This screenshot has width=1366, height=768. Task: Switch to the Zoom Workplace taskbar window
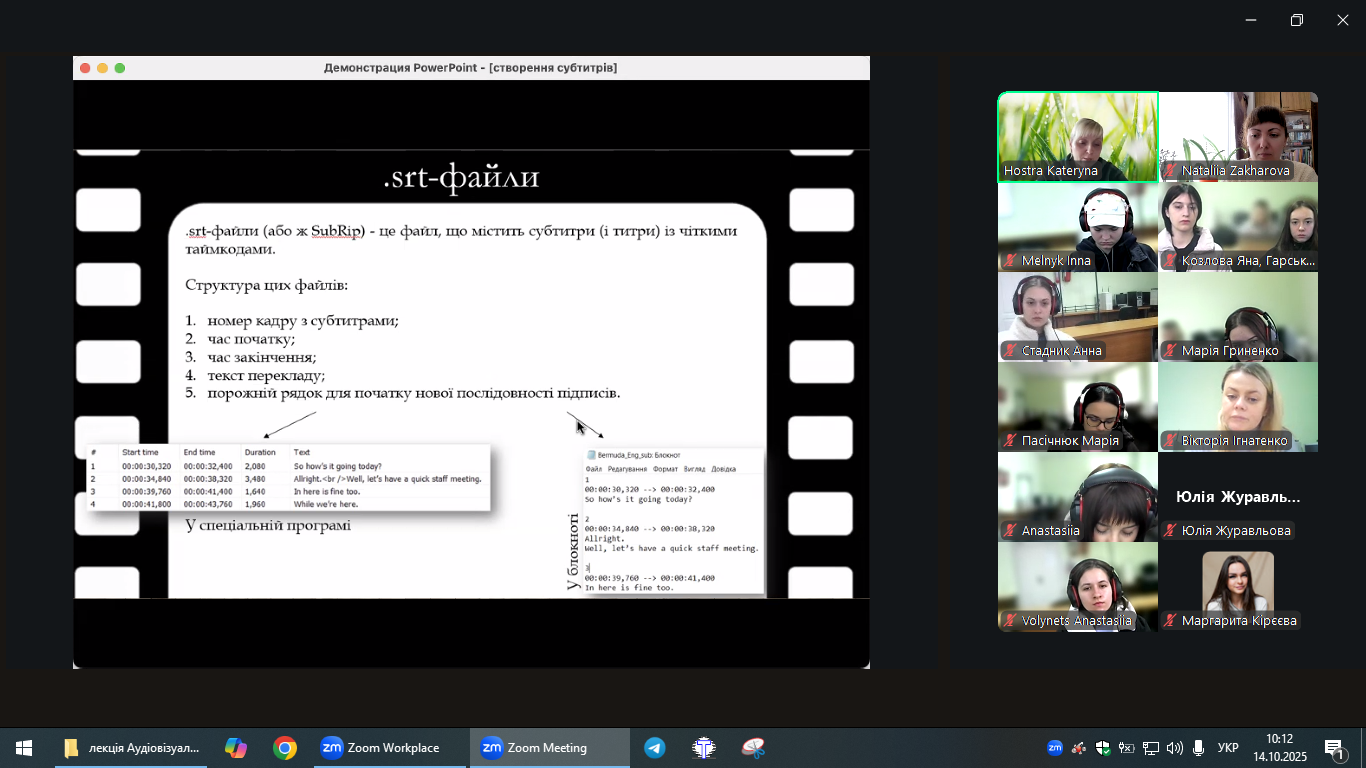pyautogui.click(x=381, y=748)
